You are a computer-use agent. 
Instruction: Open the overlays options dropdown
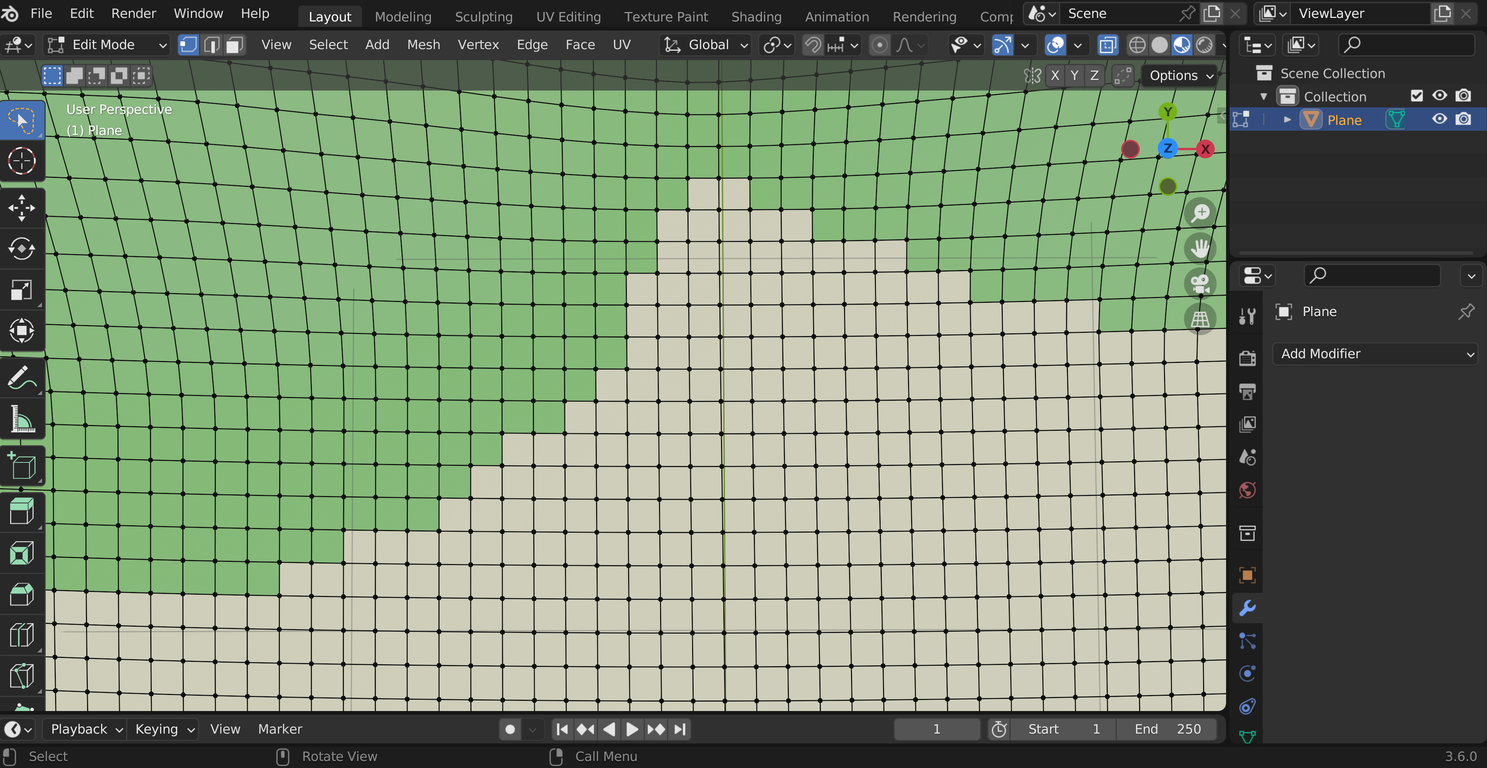[1078, 45]
